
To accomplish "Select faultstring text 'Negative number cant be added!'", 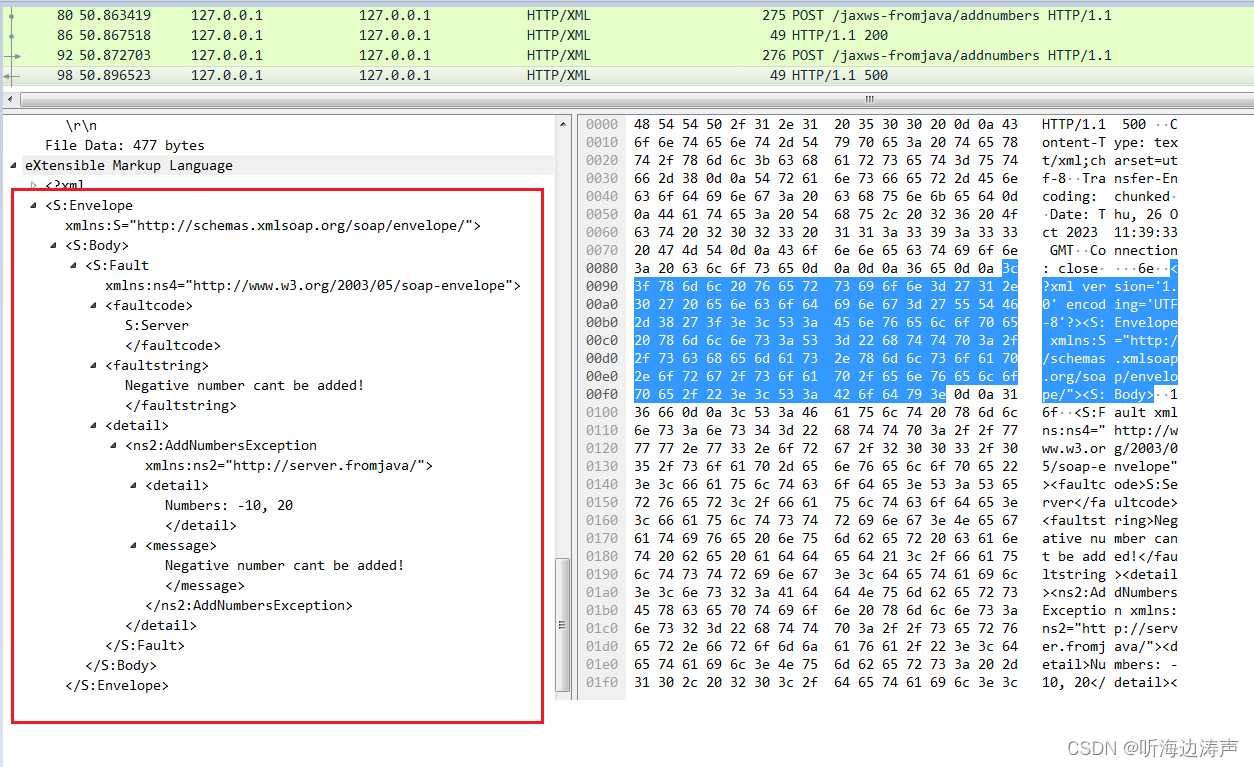I will 245,385.
